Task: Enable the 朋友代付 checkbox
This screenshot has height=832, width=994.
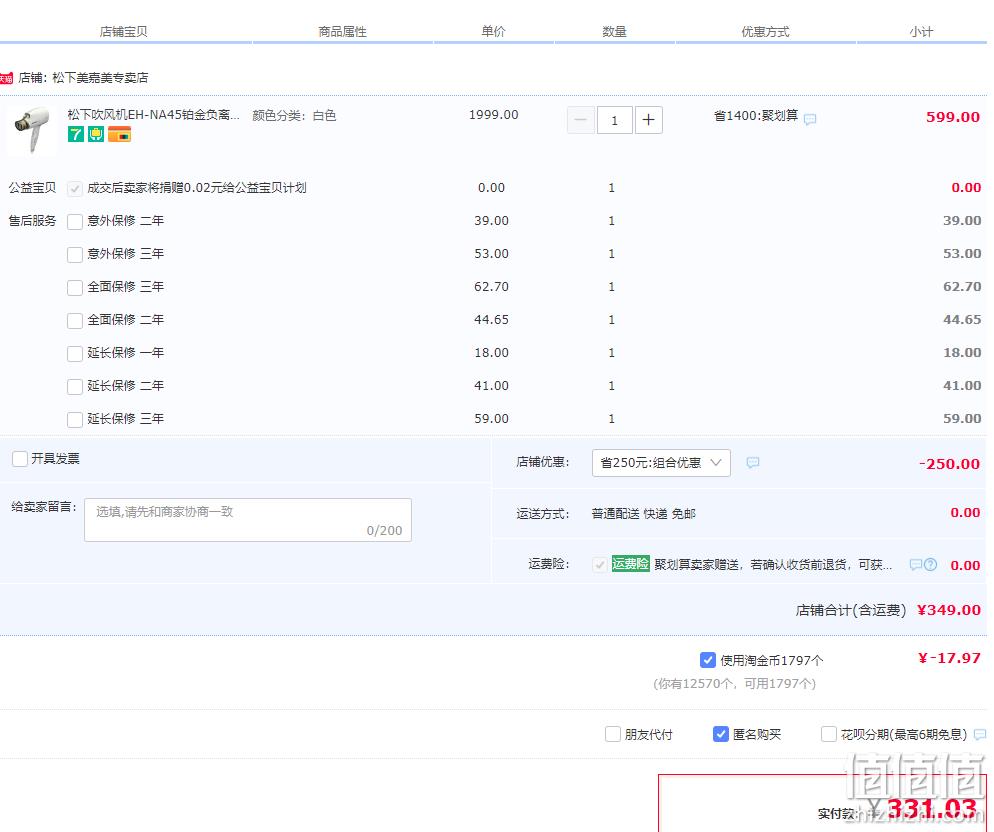Action: tap(612, 734)
